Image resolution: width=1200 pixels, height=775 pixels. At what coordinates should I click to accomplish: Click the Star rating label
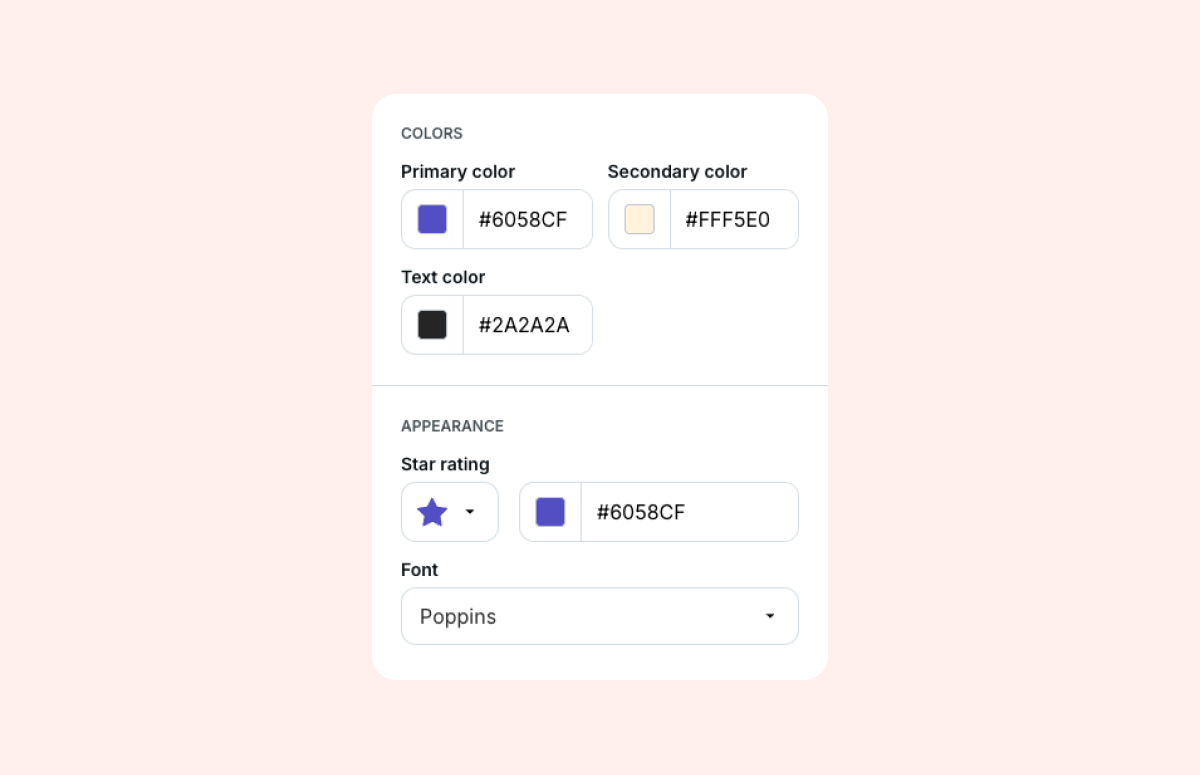tap(445, 464)
